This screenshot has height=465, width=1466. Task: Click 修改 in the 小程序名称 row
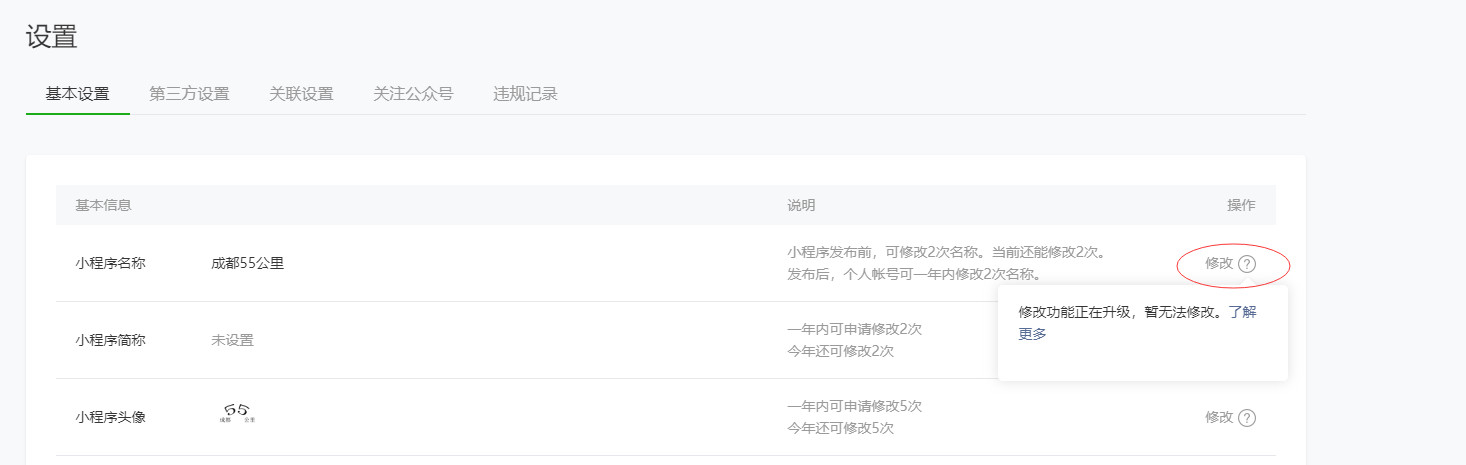1219,264
